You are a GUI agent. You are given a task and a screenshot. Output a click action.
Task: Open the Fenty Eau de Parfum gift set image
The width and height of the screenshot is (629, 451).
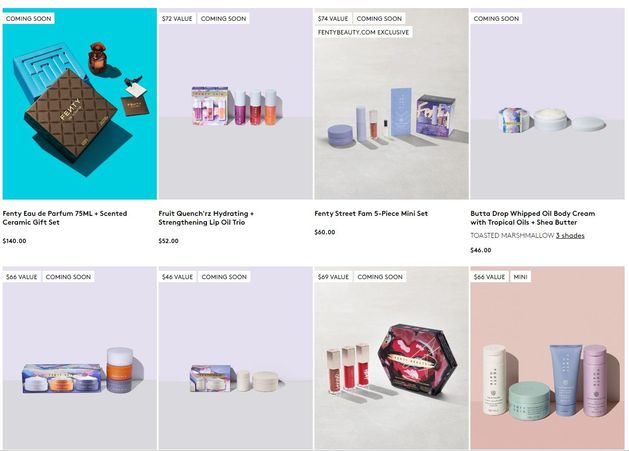tap(79, 104)
